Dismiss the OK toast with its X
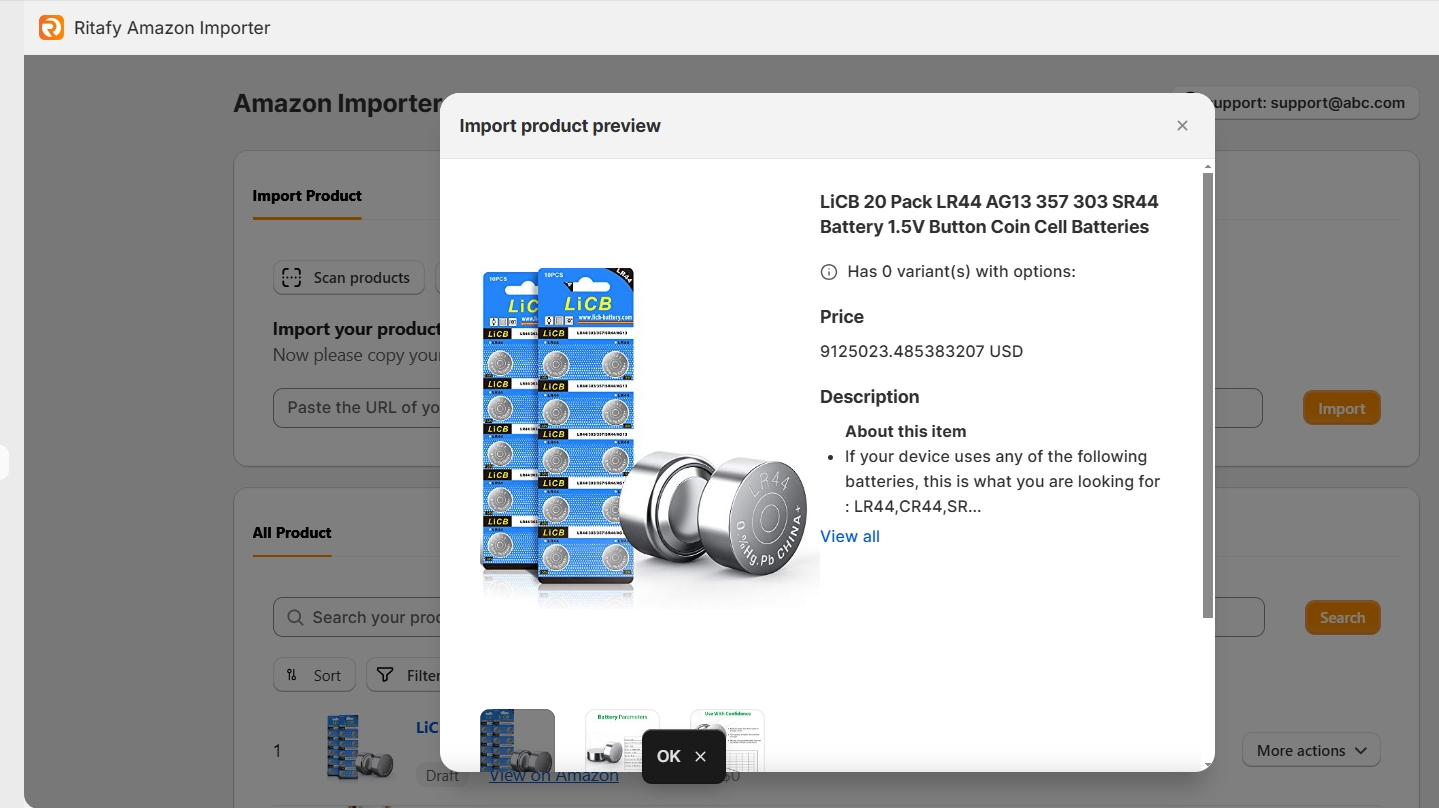 pyautogui.click(x=700, y=757)
